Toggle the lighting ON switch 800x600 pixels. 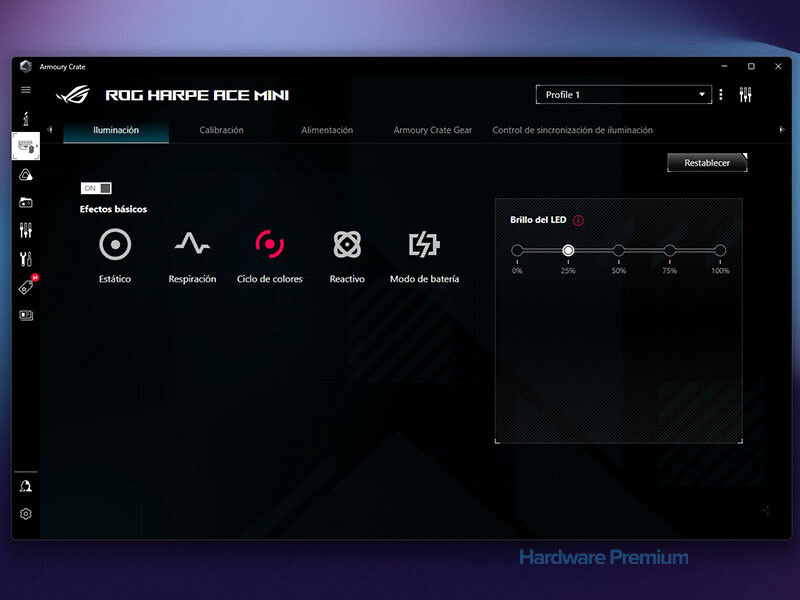pyautogui.click(x=96, y=188)
